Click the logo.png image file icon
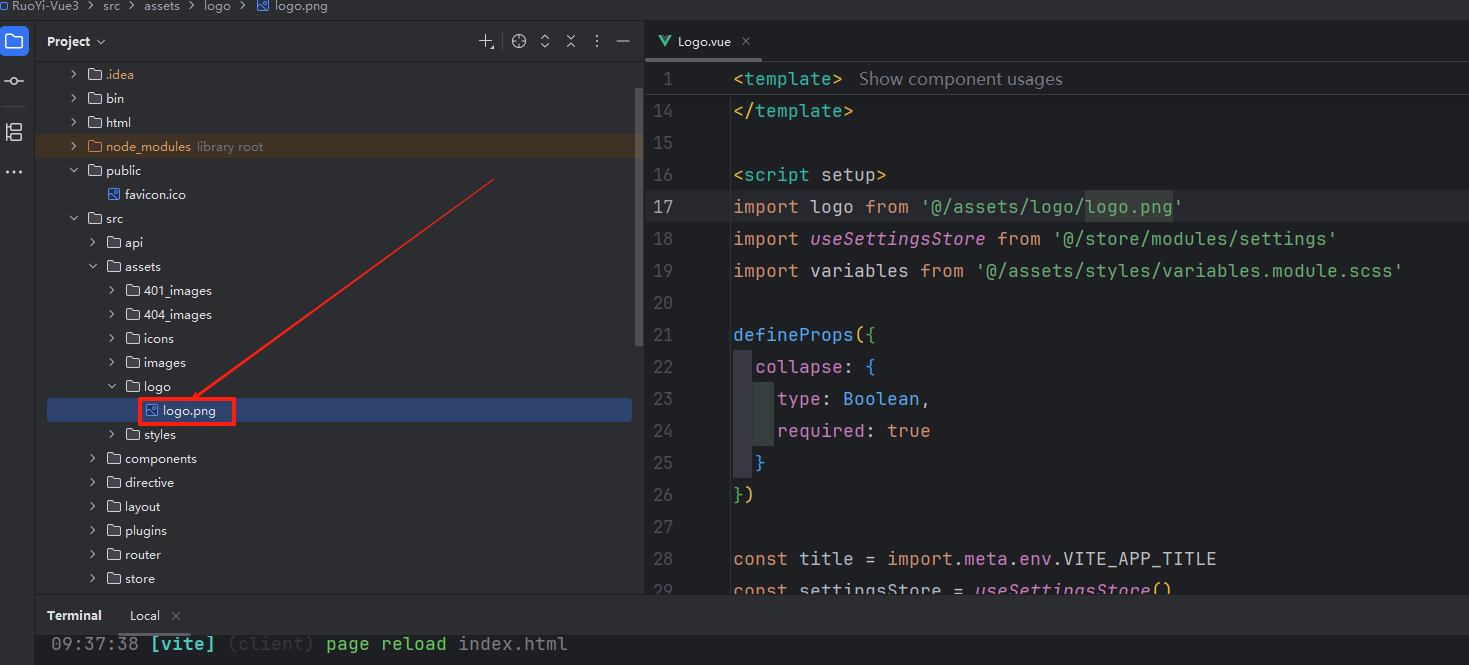The height and width of the screenshot is (665, 1469). pyautogui.click(x=152, y=411)
